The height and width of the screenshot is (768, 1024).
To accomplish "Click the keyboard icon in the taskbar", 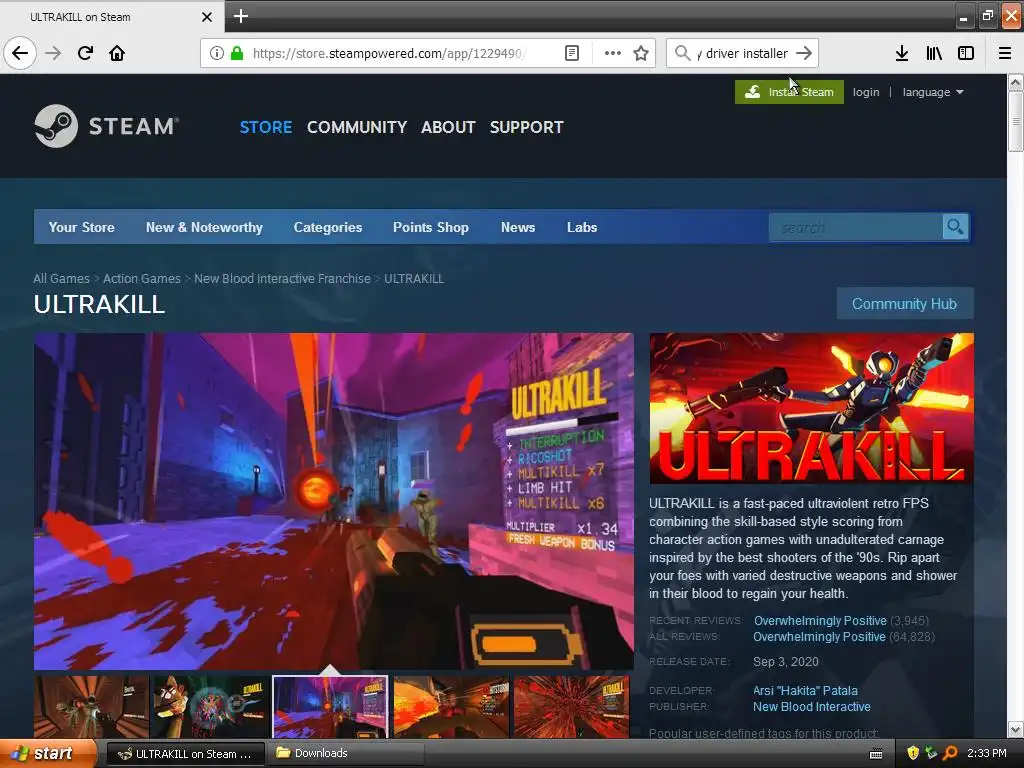I will 876,754.
